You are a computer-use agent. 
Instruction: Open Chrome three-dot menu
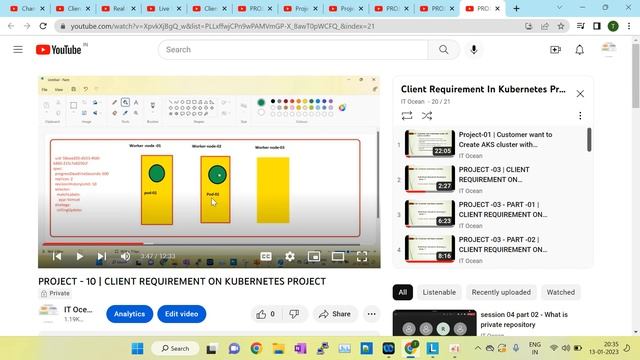[x=629, y=26]
